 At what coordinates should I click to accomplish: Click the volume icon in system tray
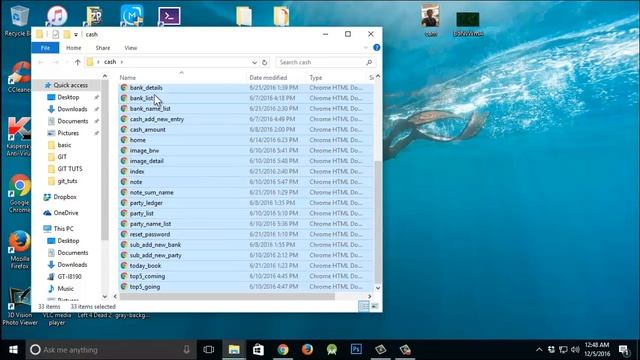tap(575, 350)
